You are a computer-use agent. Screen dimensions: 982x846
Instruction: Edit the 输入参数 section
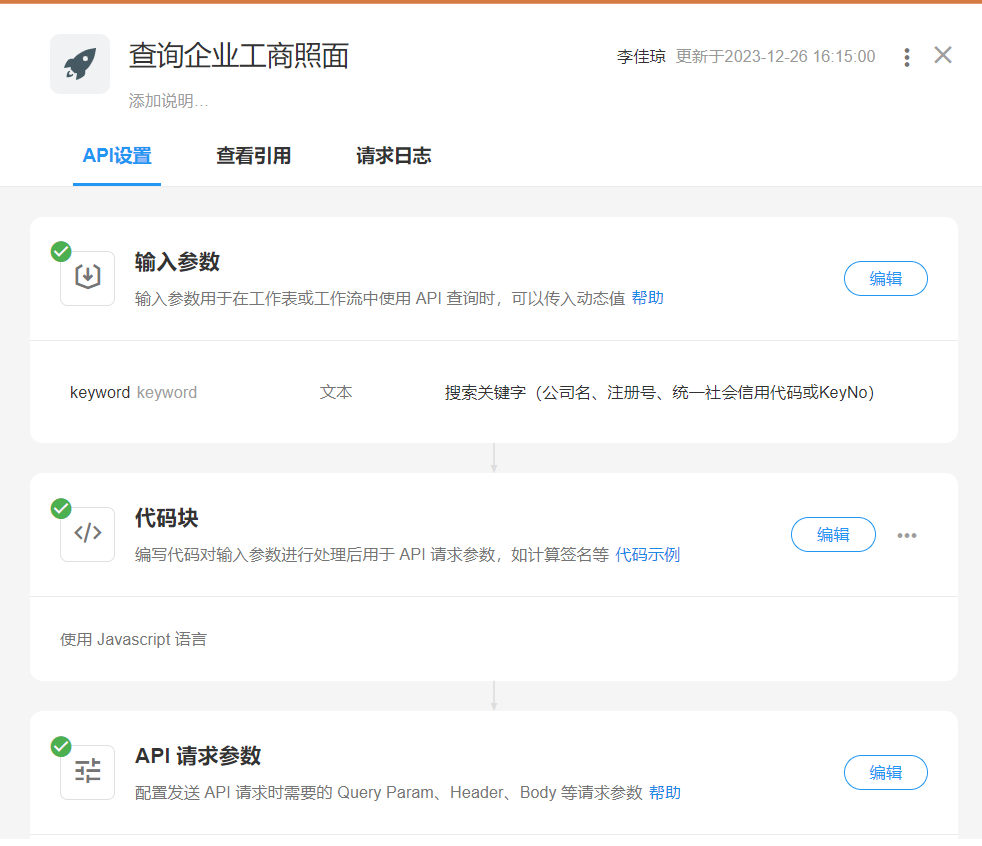[x=885, y=279]
